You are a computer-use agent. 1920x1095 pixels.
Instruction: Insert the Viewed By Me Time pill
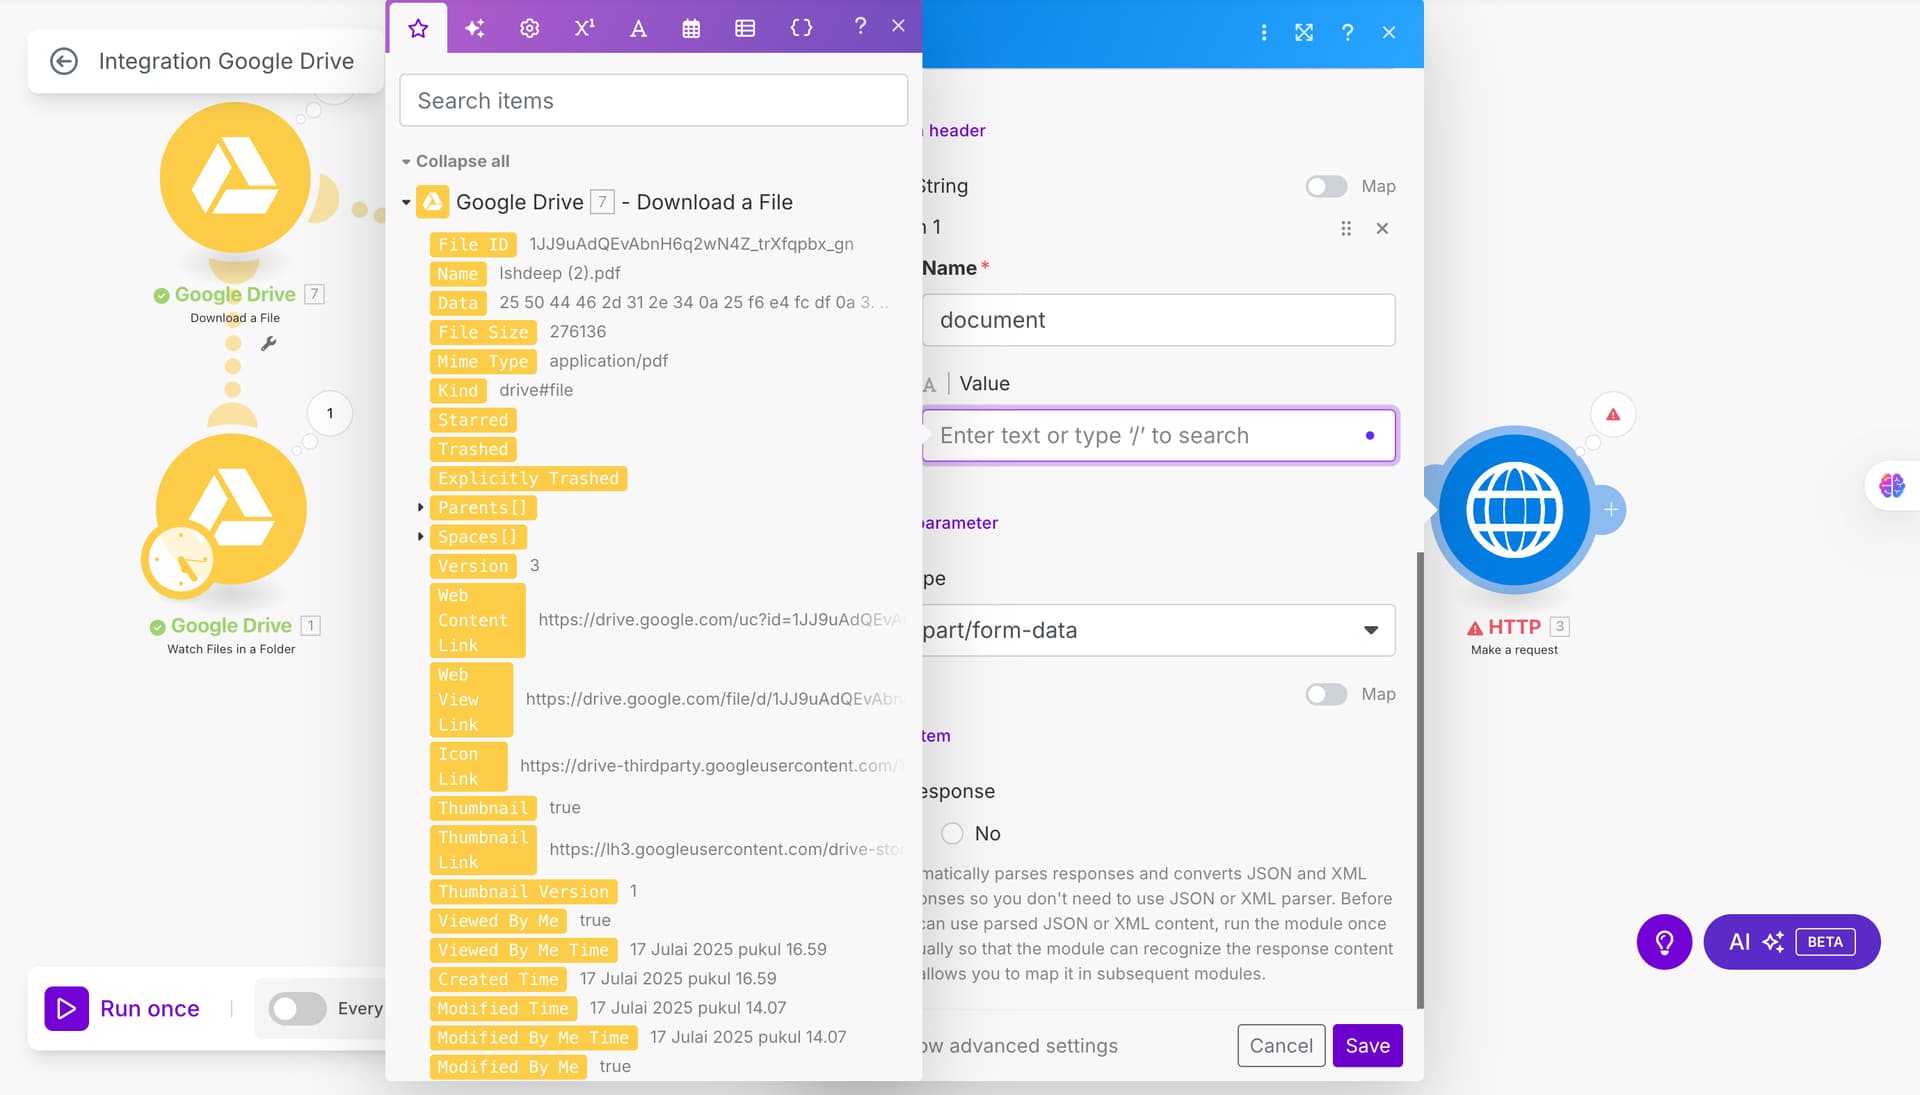(523, 951)
